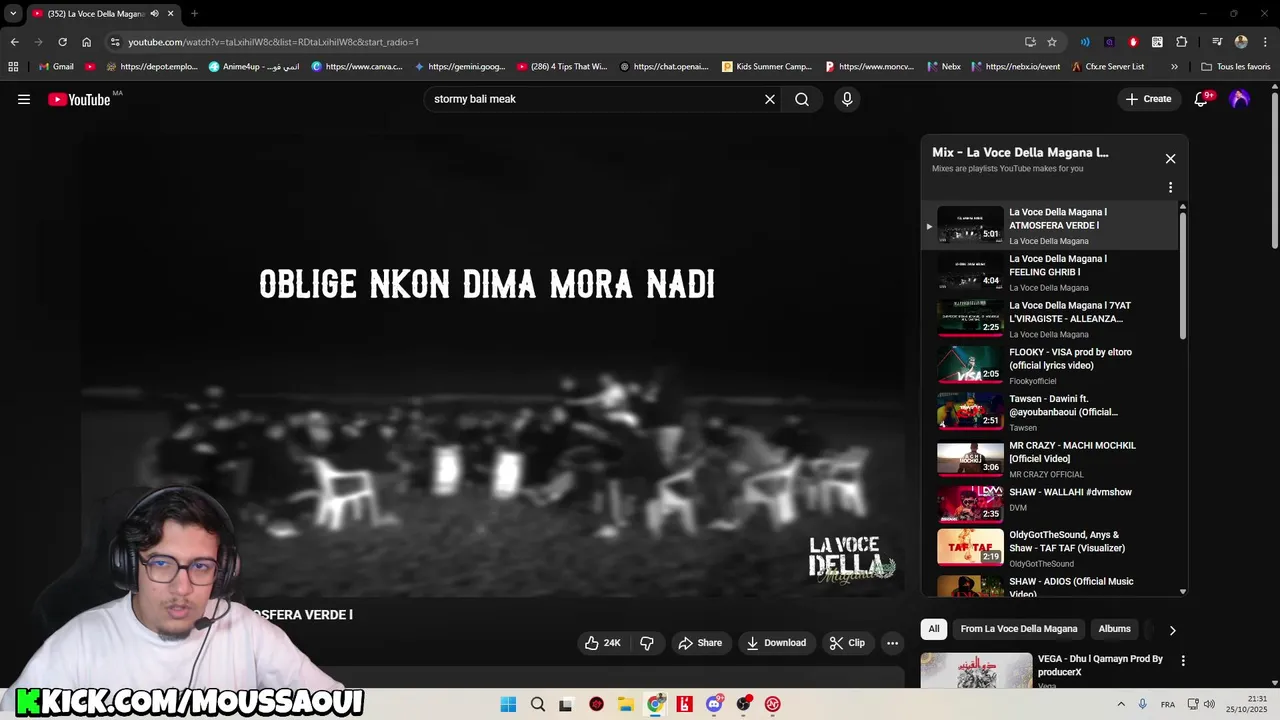Dislike the video
The image size is (1280, 720).
pyautogui.click(x=647, y=643)
